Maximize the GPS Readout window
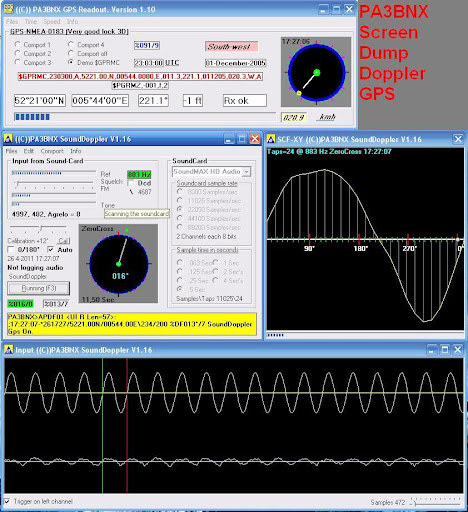Image resolution: width=468 pixels, height=512 pixels. click(x=336, y=9)
